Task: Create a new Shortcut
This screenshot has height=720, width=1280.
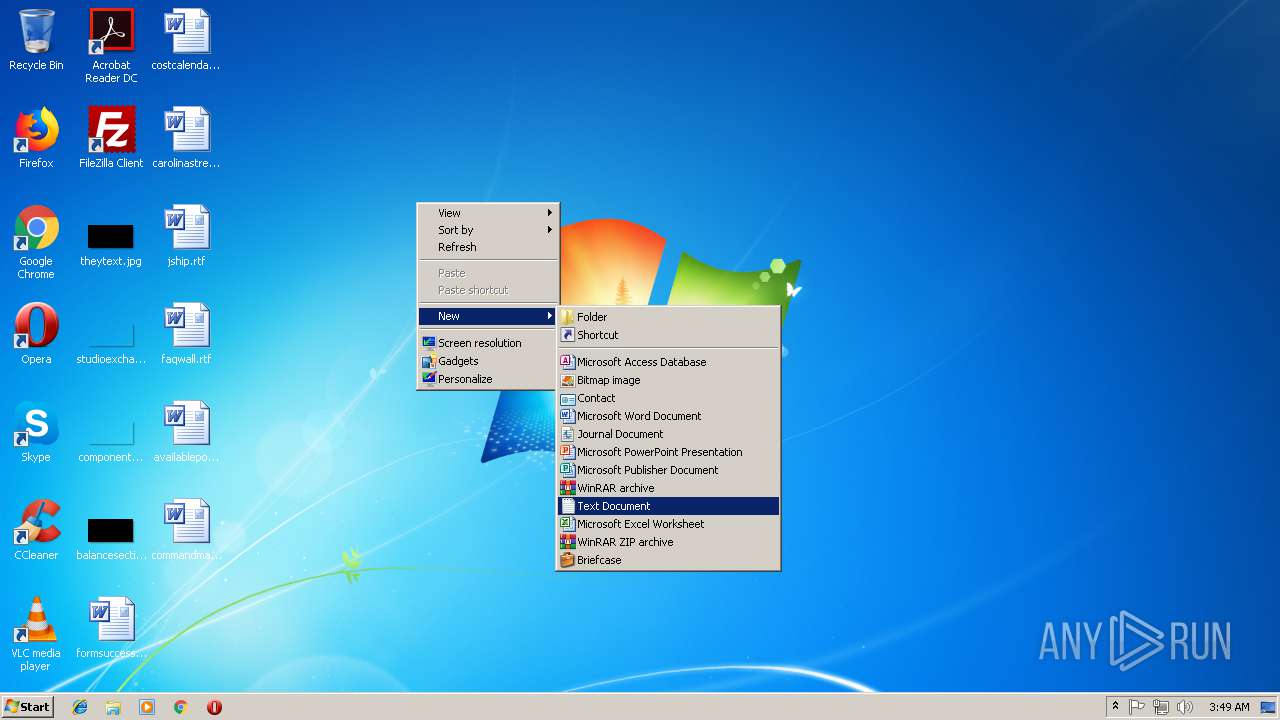Action: [668, 335]
